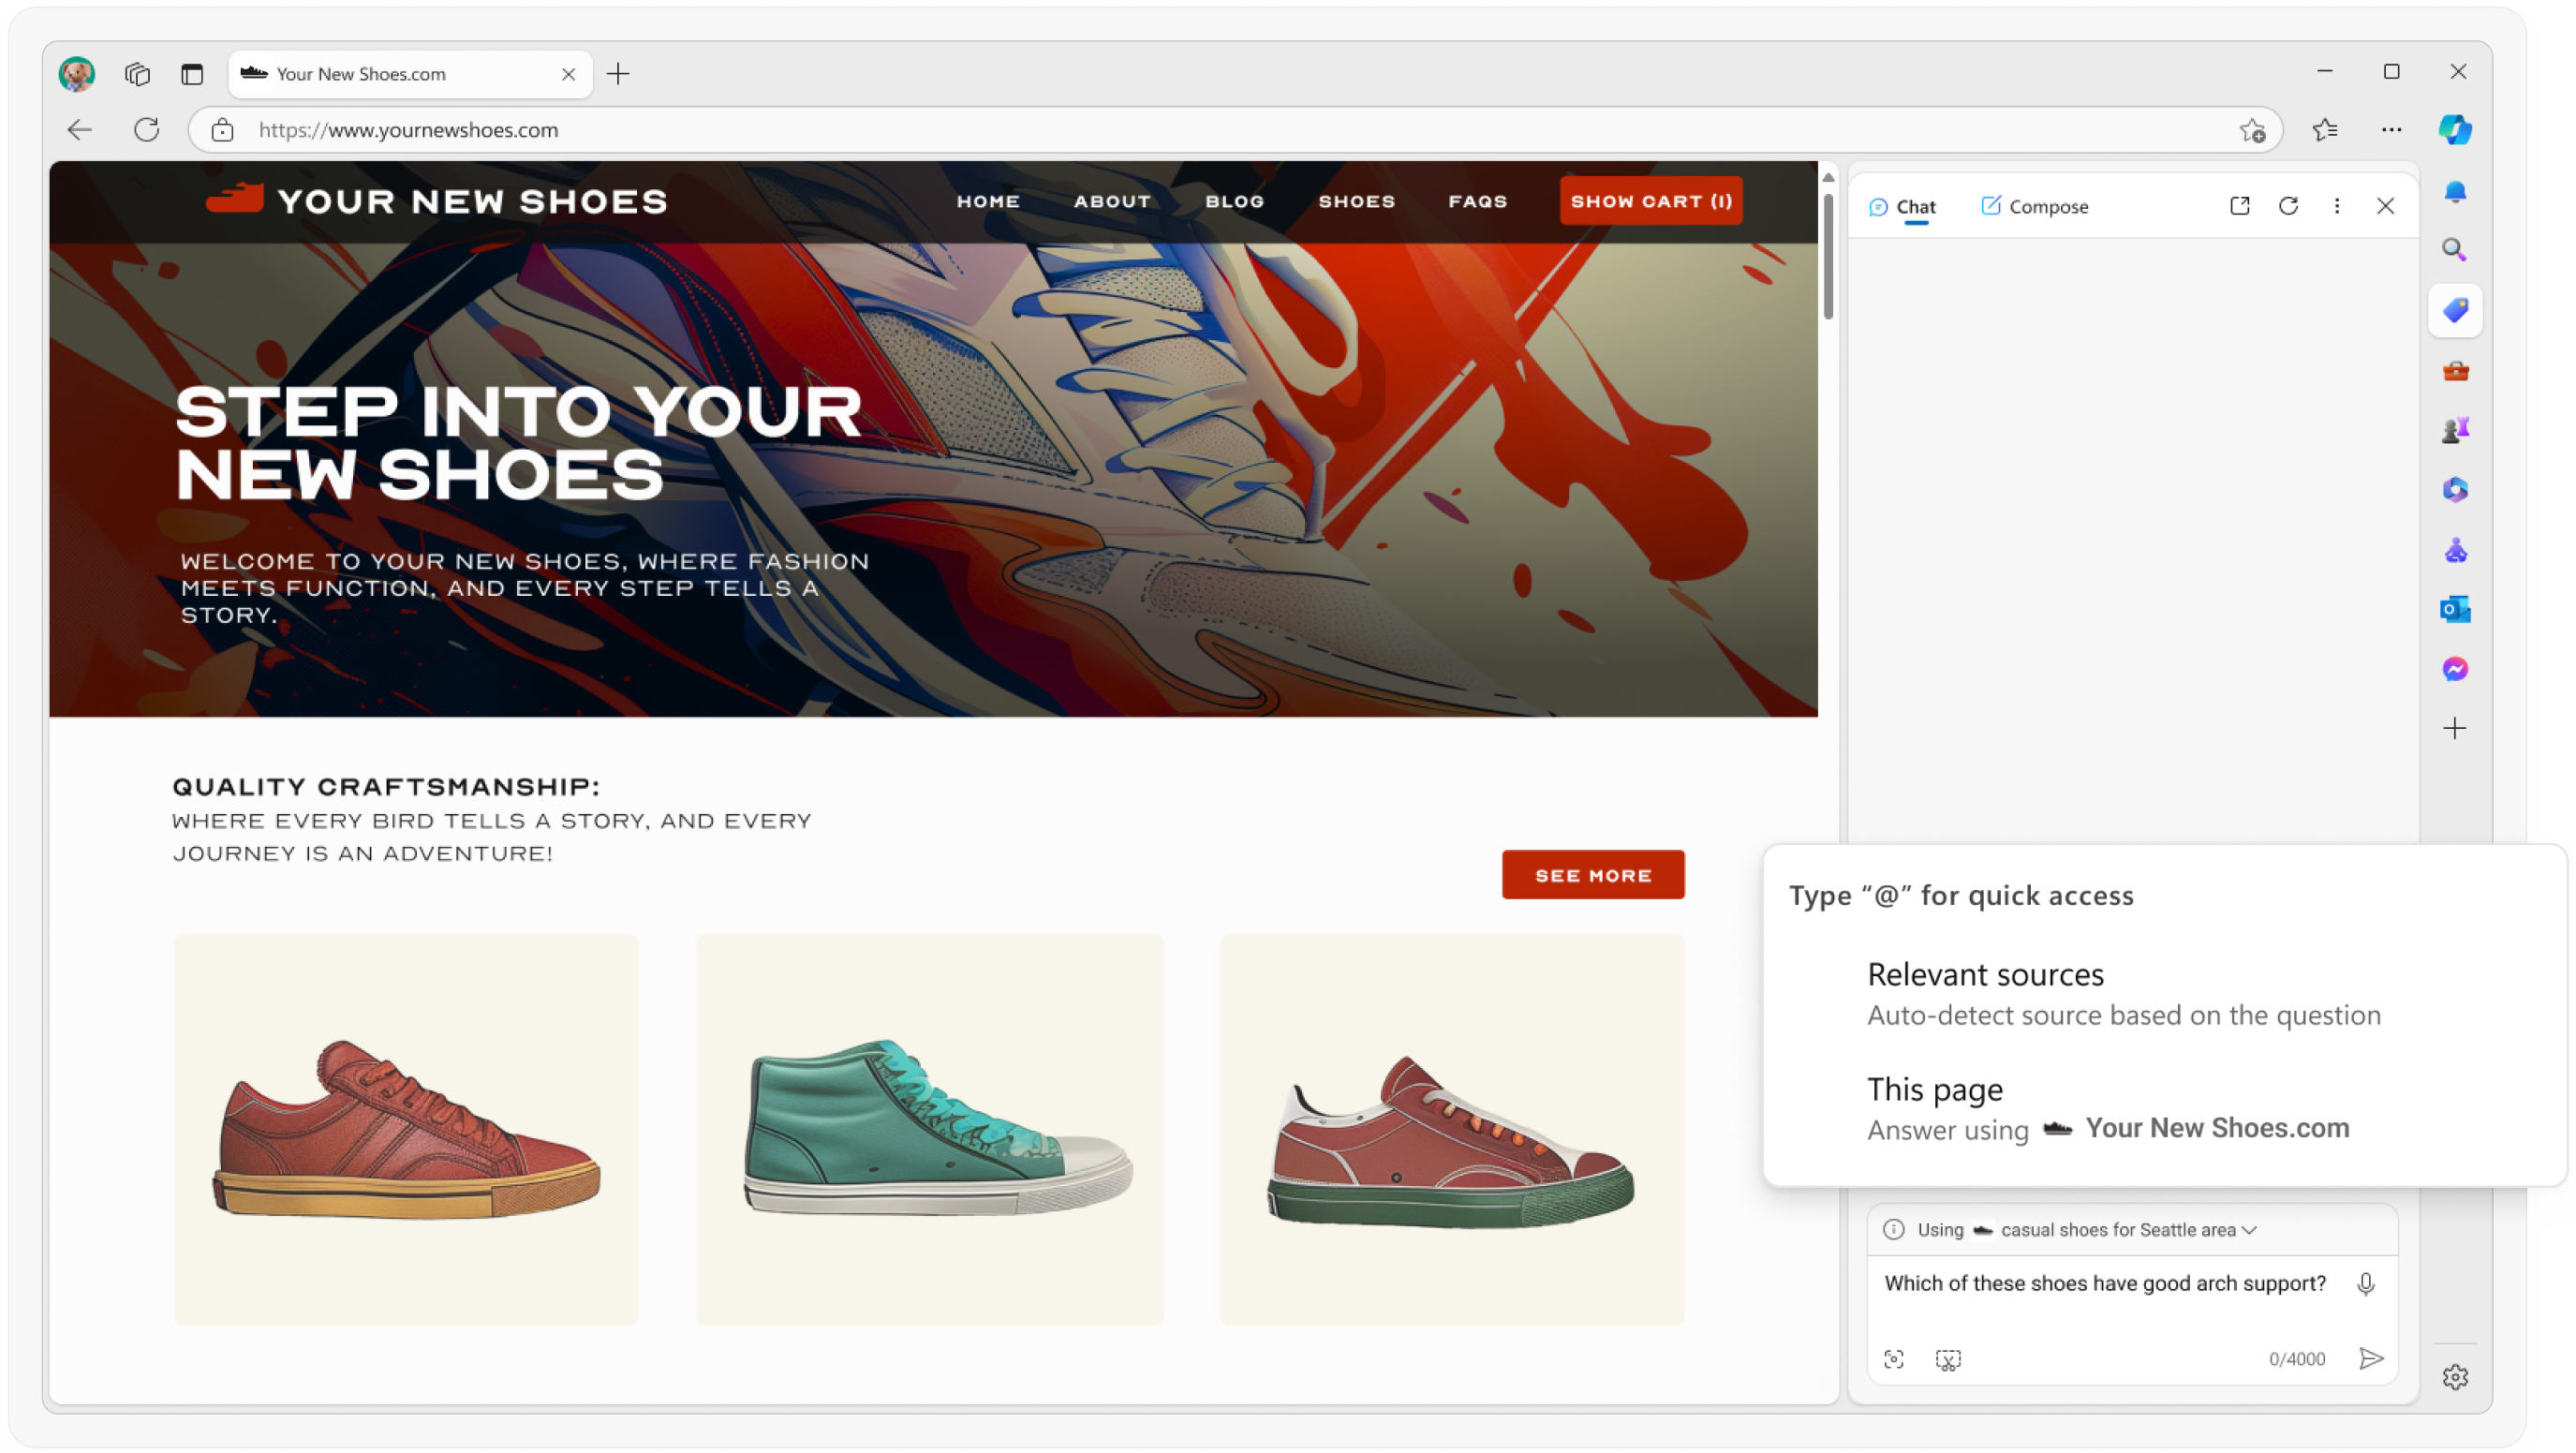The width and height of the screenshot is (2576, 1453).
Task: Click the add screenshot icon in chat
Action: point(1947,1359)
